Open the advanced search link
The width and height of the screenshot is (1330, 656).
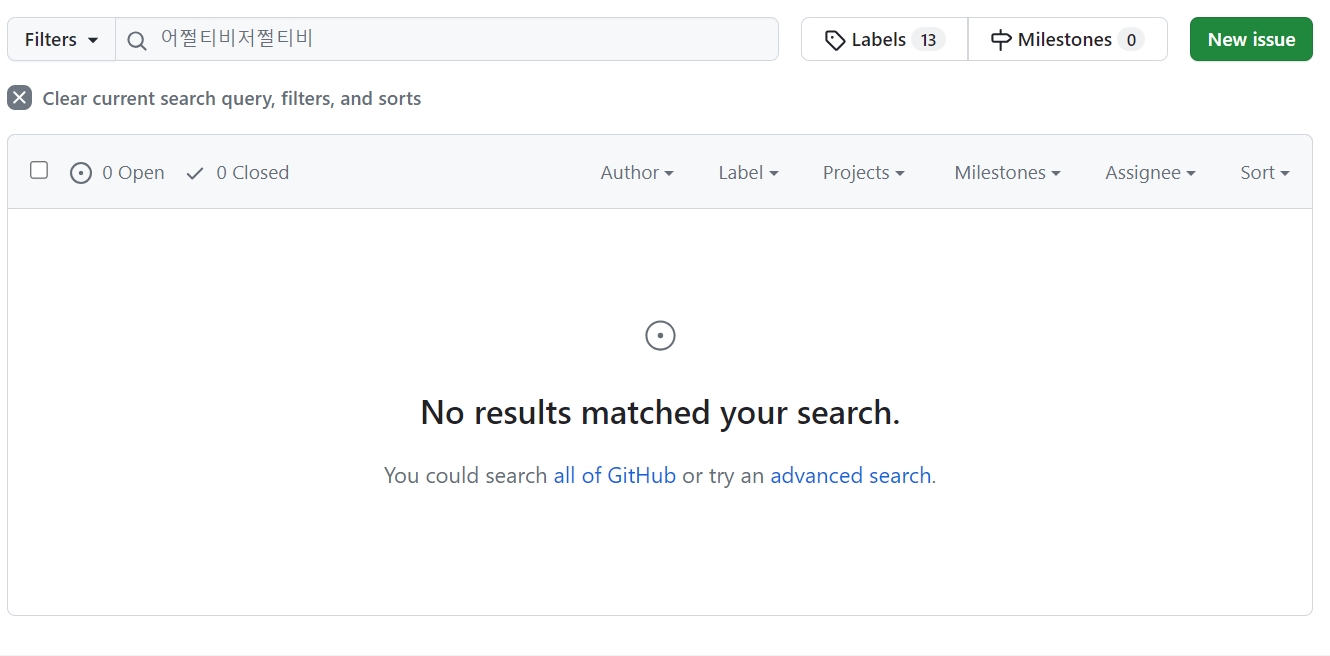(x=850, y=475)
